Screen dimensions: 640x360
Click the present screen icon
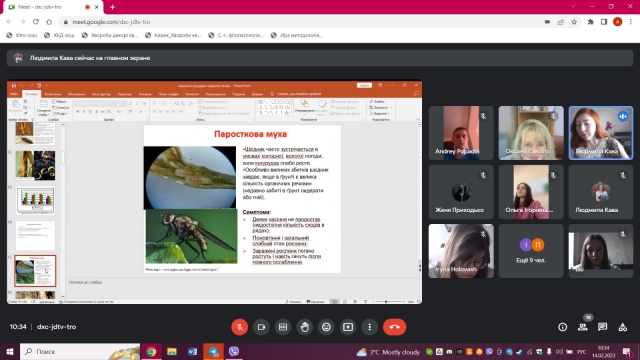348,327
